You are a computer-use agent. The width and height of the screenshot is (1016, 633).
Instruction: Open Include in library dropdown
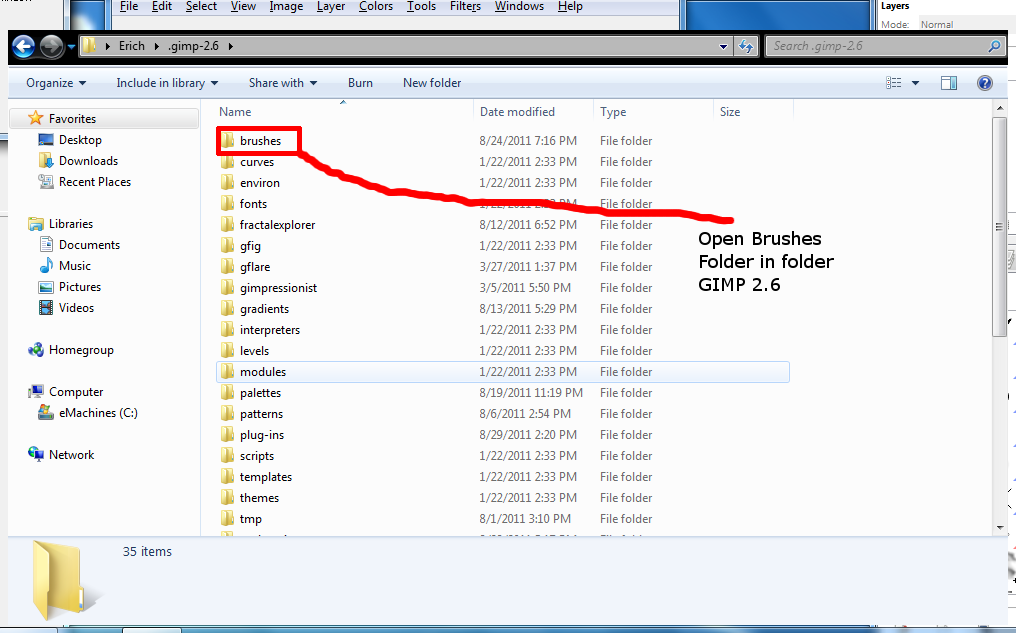click(x=167, y=83)
